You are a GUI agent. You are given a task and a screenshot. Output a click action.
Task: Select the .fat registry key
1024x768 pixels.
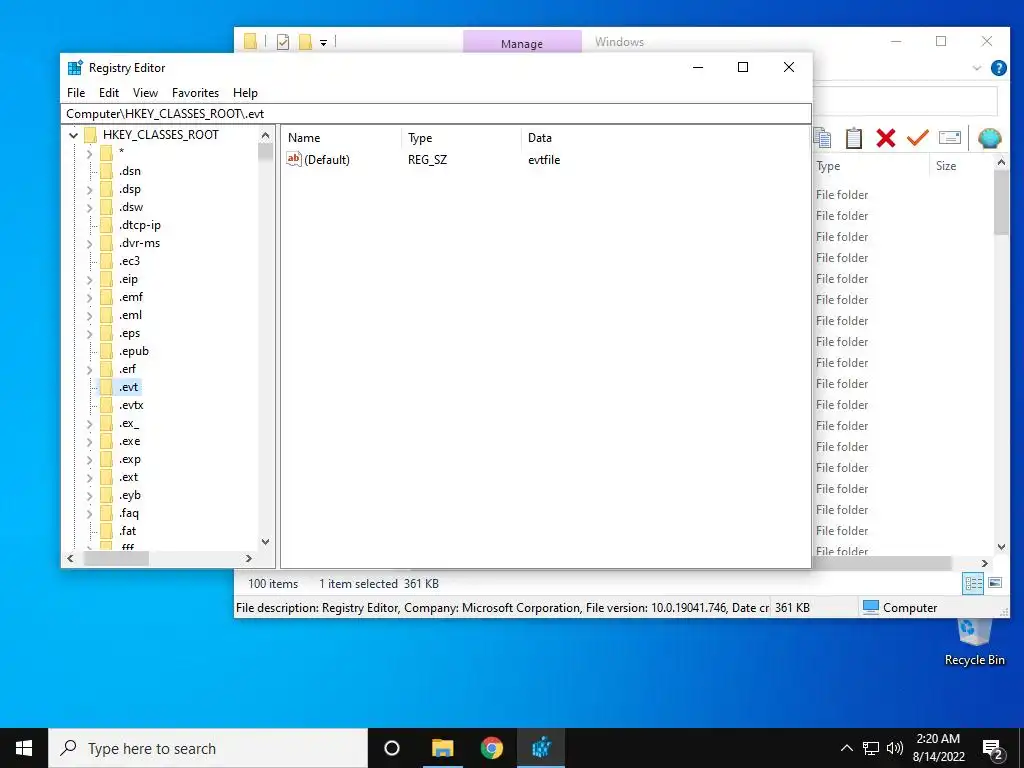(x=127, y=532)
